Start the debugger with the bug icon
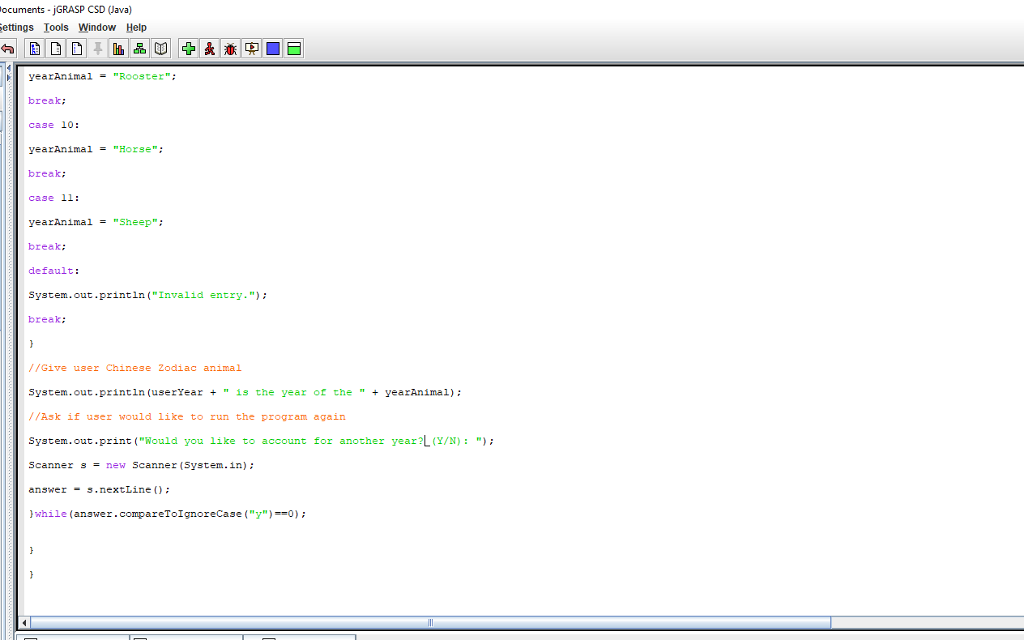The width and height of the screenshot is (1024, 640). point(230,48)
